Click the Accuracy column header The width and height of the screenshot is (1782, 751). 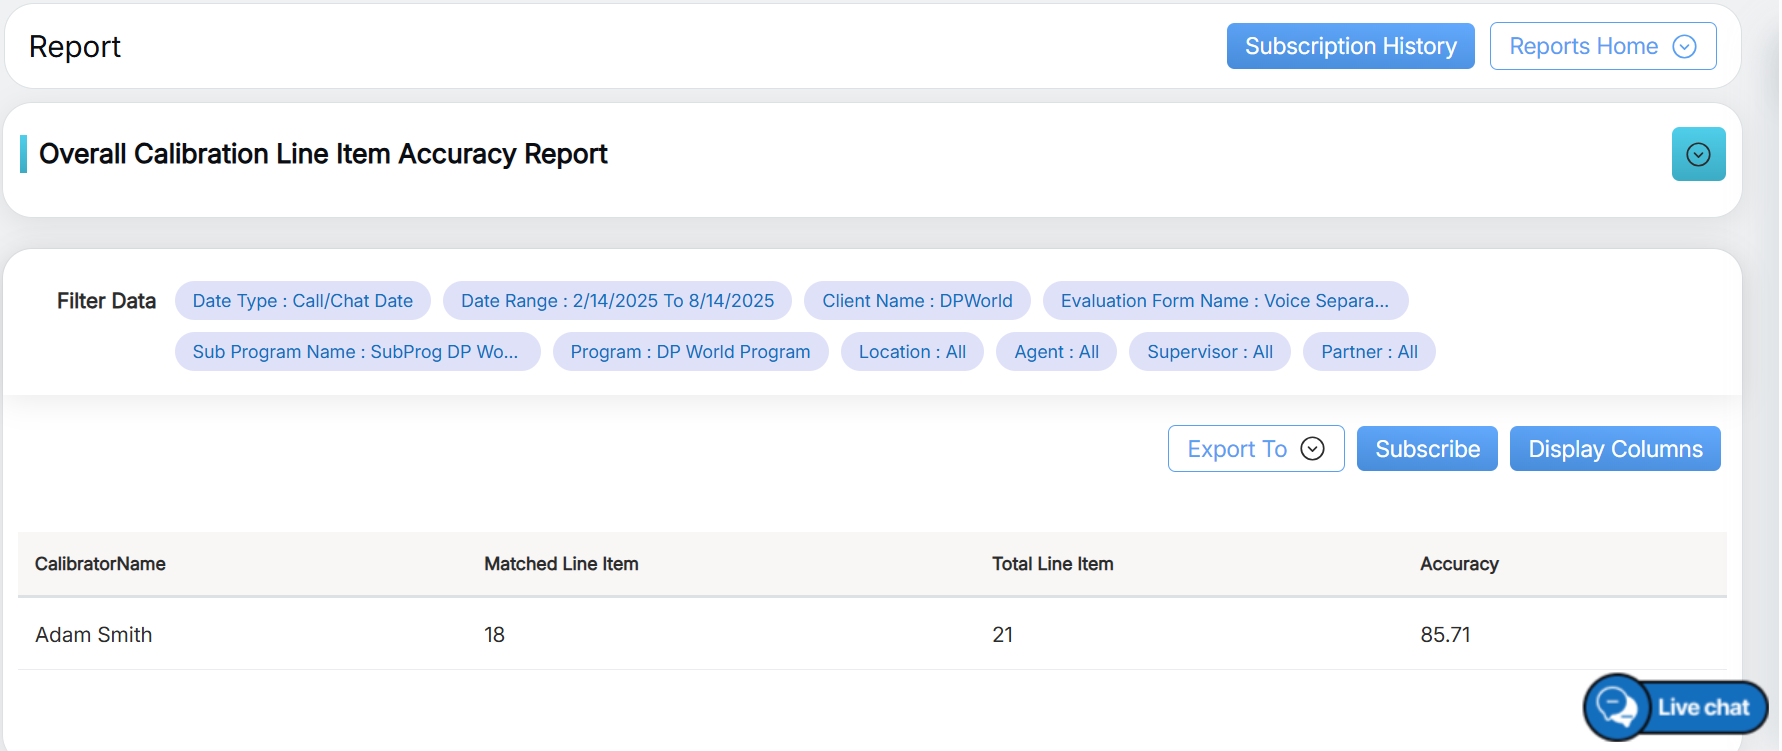[x=1458, y=564]
